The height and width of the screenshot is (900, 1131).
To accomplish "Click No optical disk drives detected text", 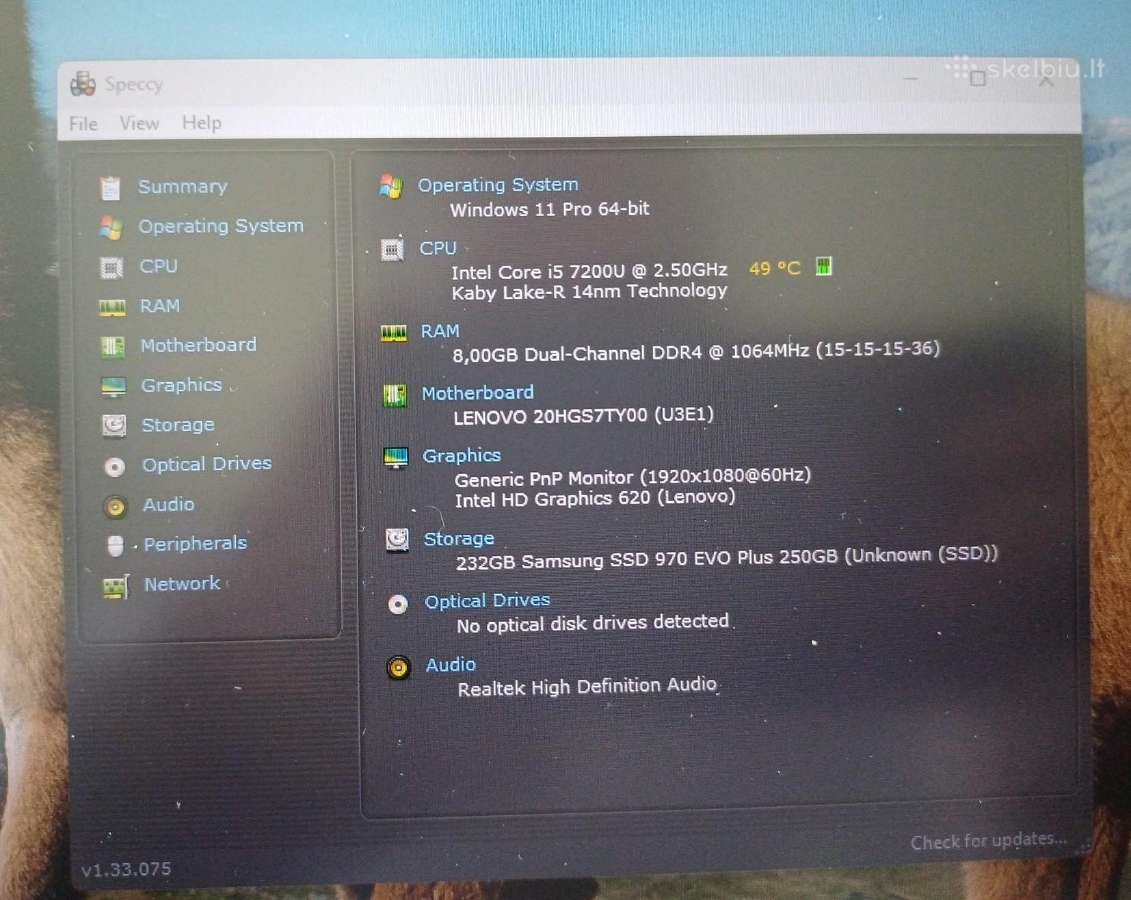I will click(x=593, y=624).
